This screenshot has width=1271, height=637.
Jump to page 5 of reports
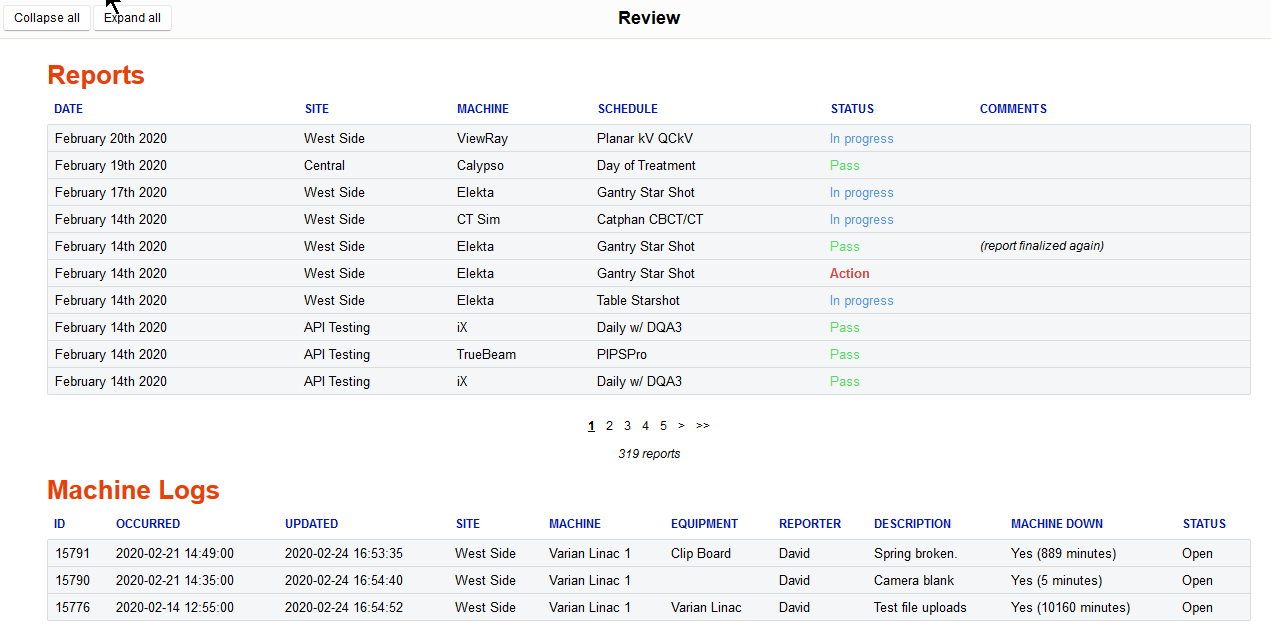coord(663,425)
